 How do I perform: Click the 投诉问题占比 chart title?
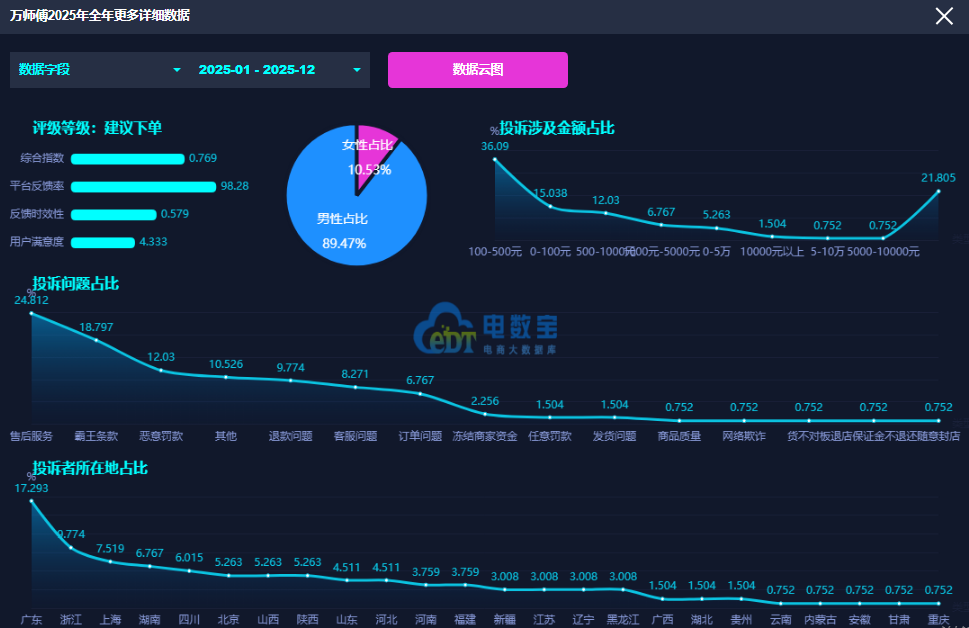(x=76, y=284)
